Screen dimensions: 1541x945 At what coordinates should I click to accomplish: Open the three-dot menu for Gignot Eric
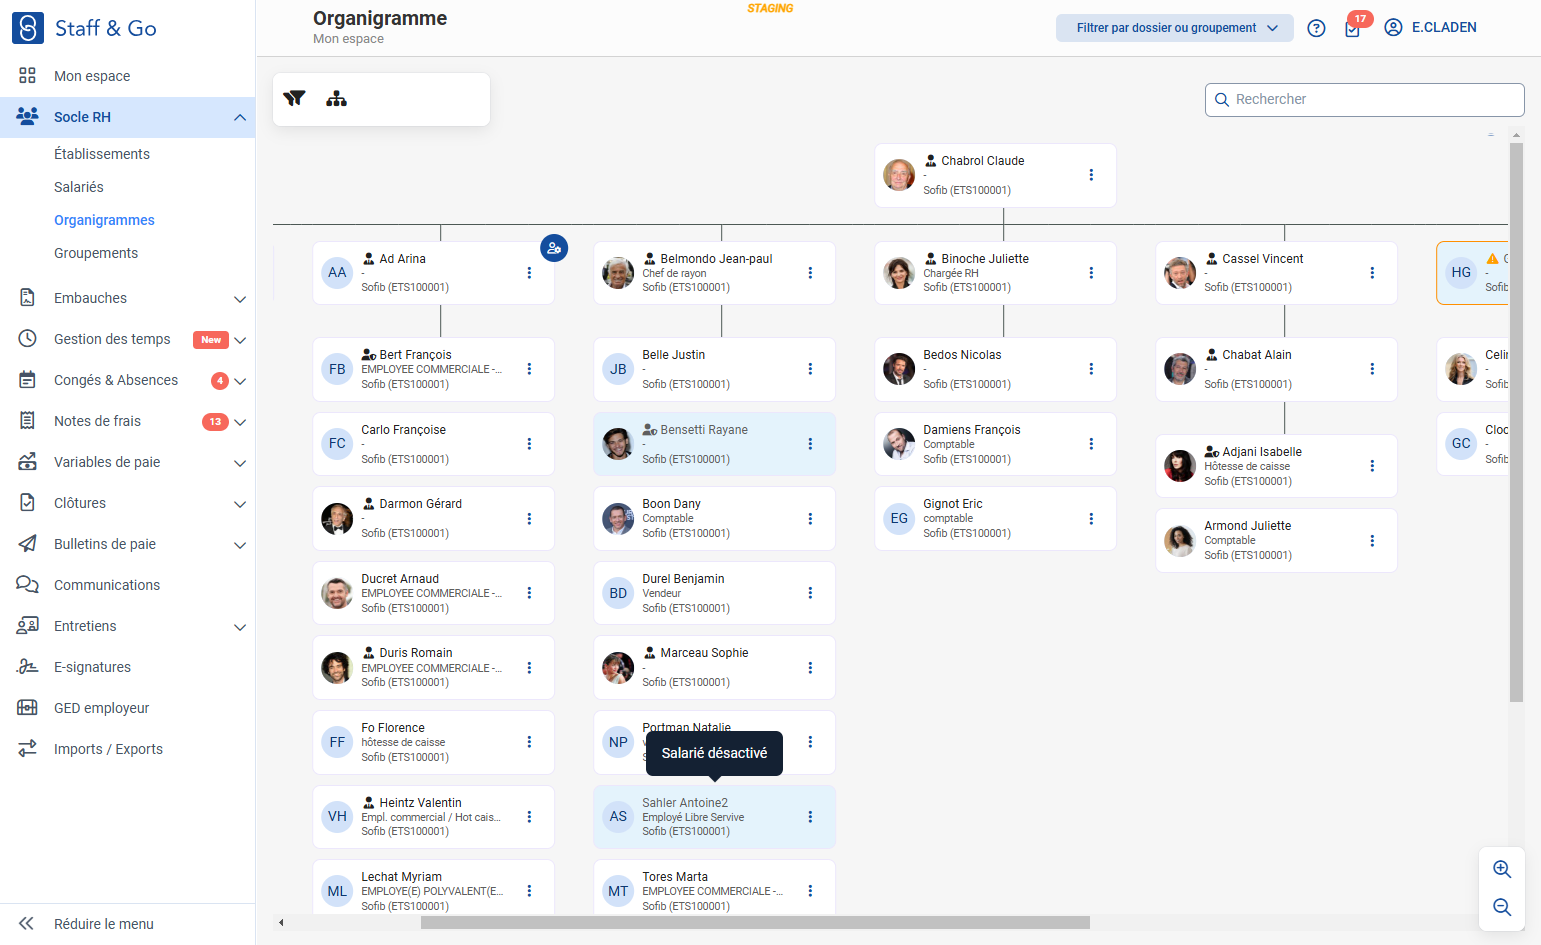pyautogui.click(x=1091, y=519)
